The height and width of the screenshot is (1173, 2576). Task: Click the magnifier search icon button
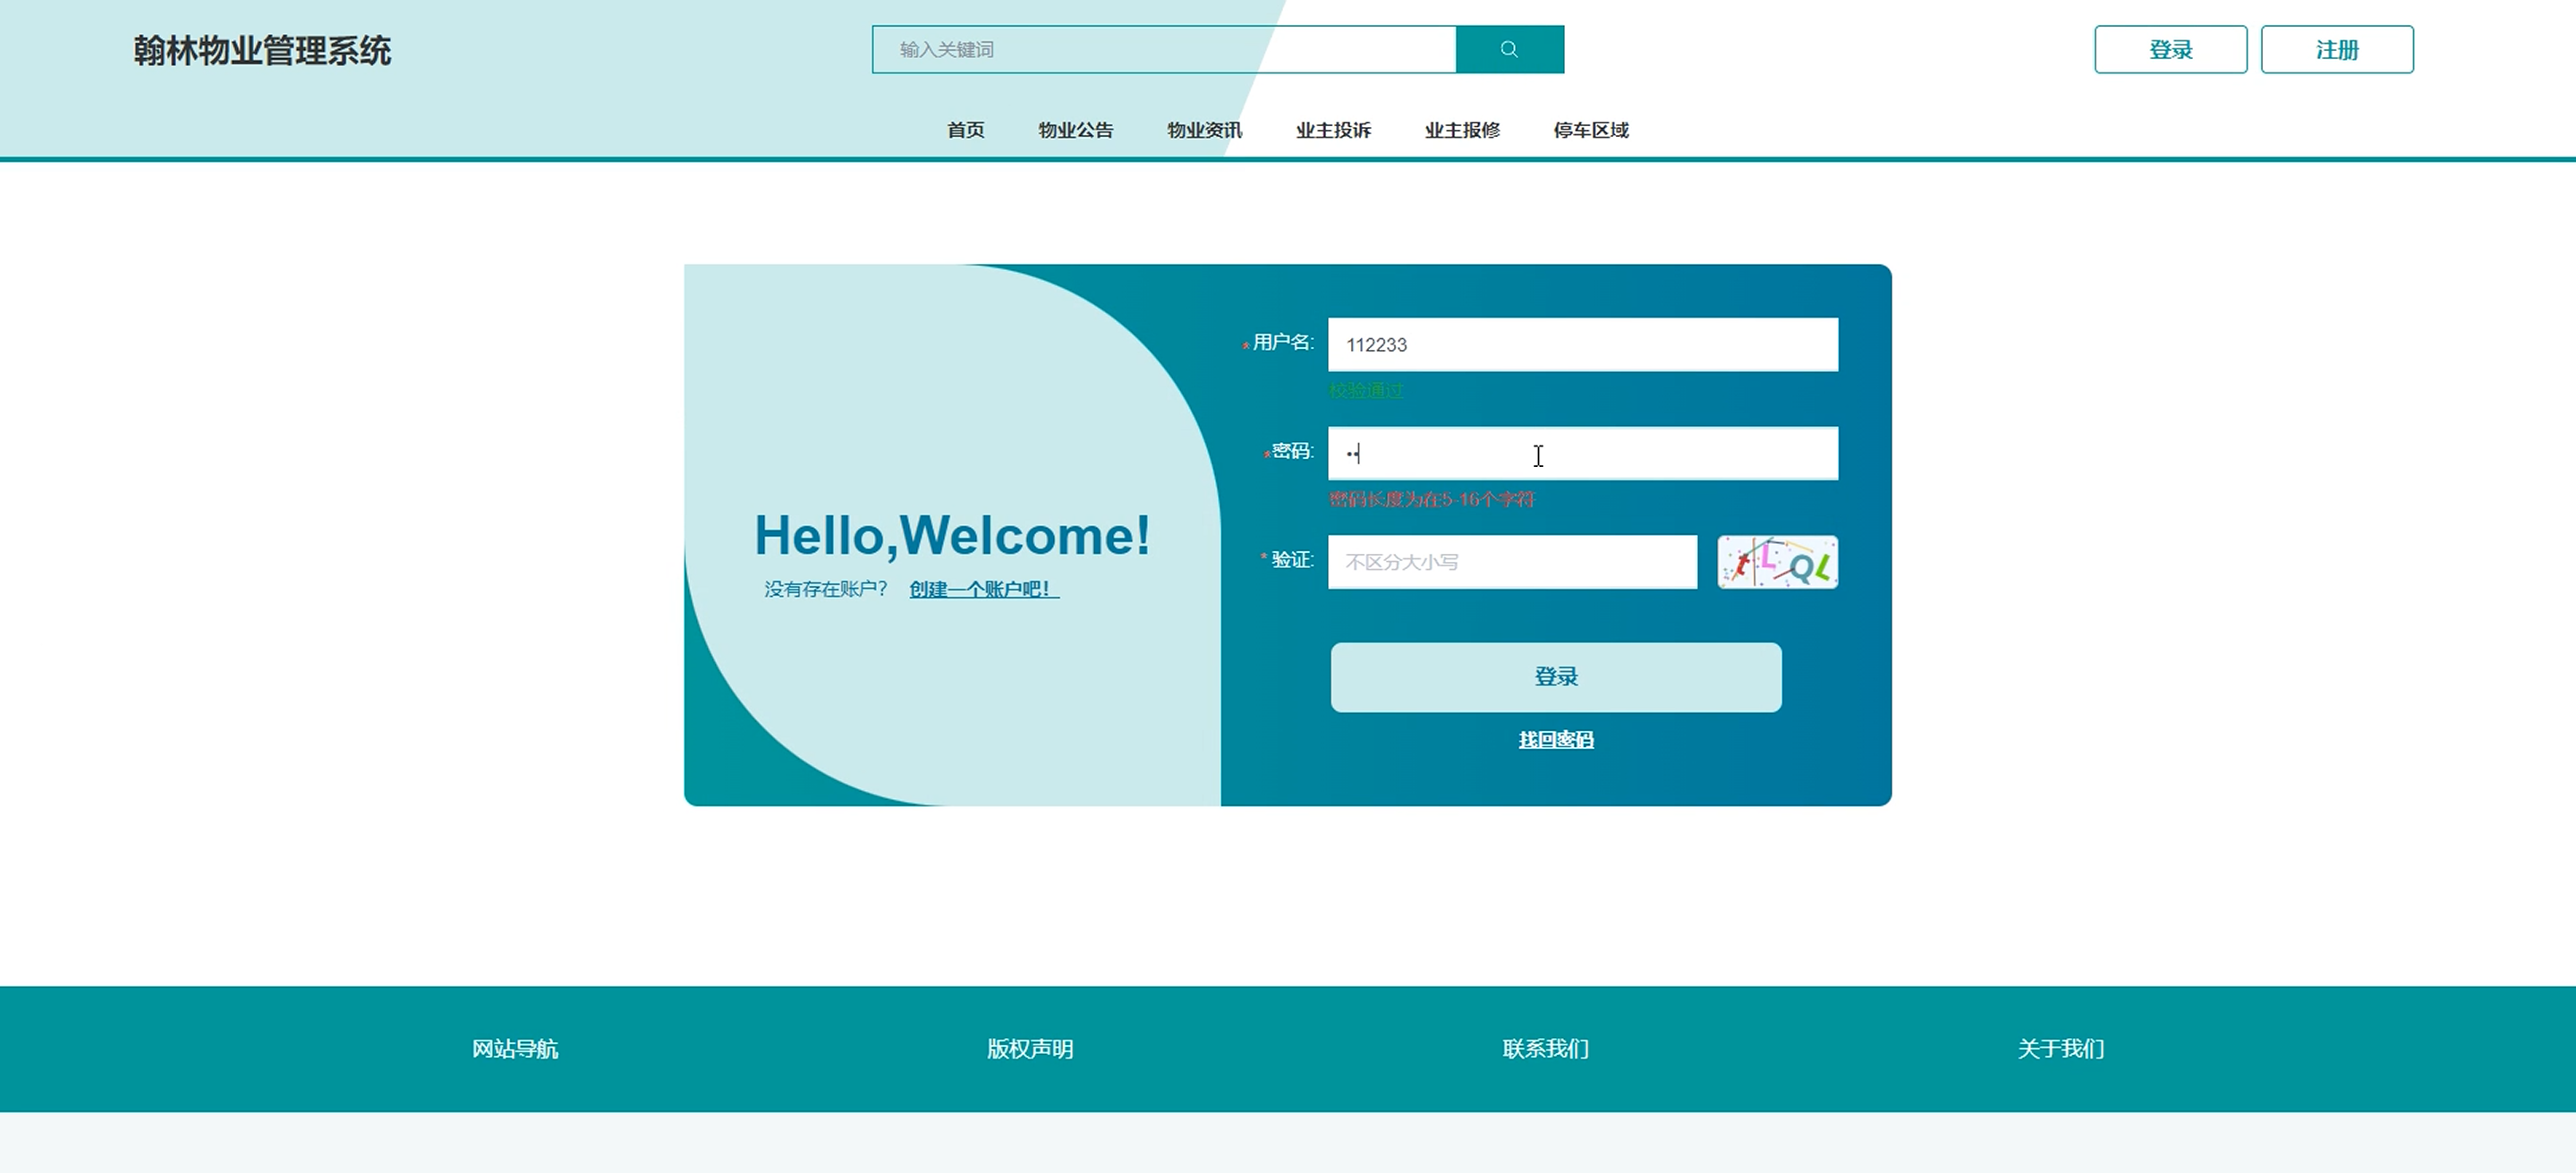point(1509,49)
